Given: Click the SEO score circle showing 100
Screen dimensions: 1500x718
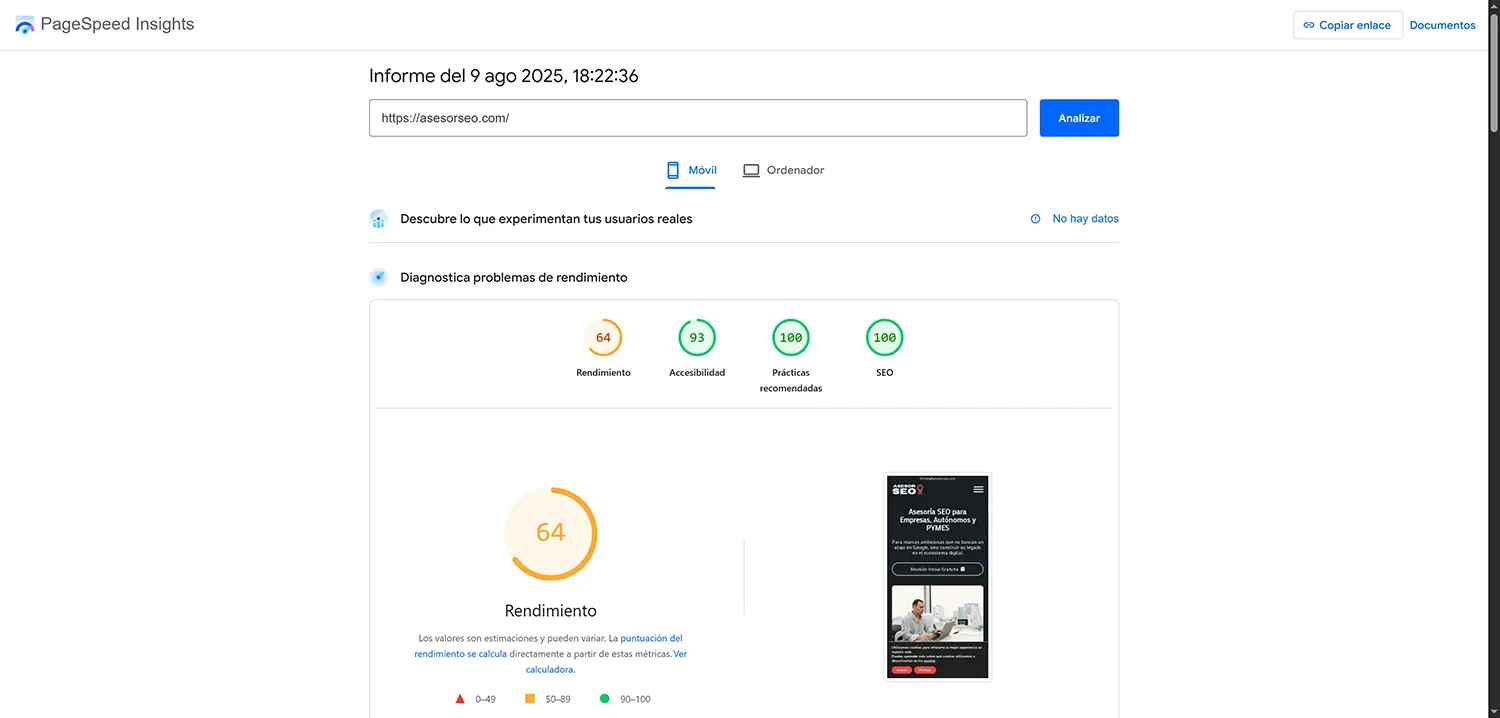Looking at the screenshot, I should click(x=884, y=337).
